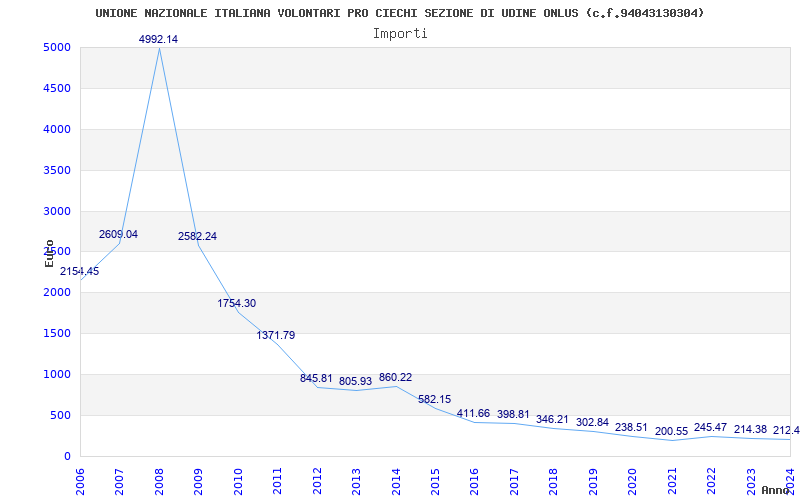The height and width of the screenshot is (500, 800).
Task: Select the 302.84 data label
Action: click(592, 422)
